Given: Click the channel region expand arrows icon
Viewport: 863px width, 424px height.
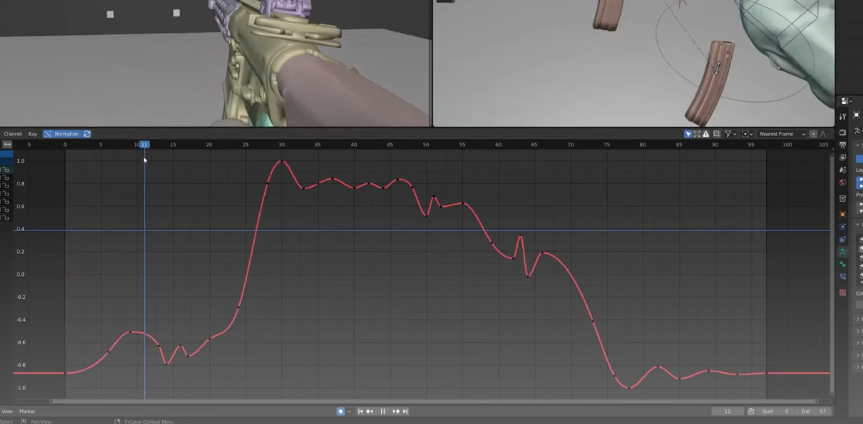Looking at the screenshot, I should tap(7, 144).
